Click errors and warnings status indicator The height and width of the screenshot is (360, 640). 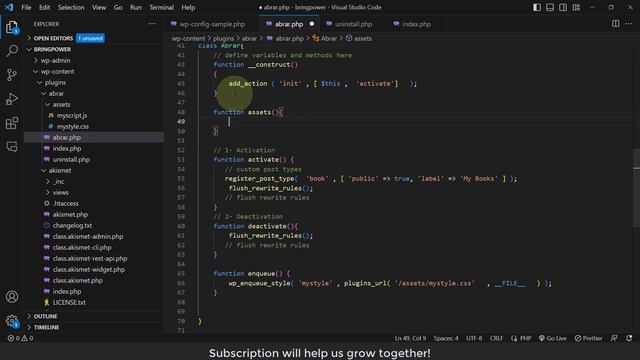click(x=20, y=338)
